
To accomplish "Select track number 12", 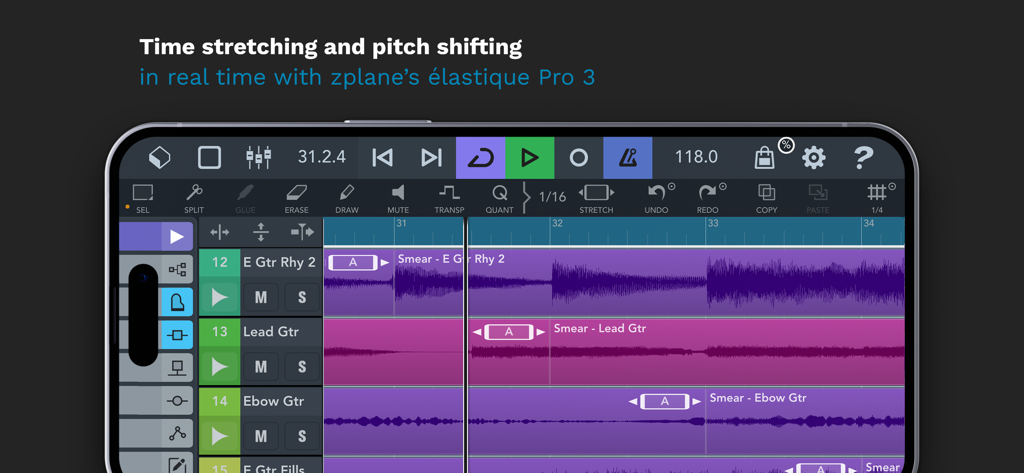I will pyautogui.click(x=219, y=262).
